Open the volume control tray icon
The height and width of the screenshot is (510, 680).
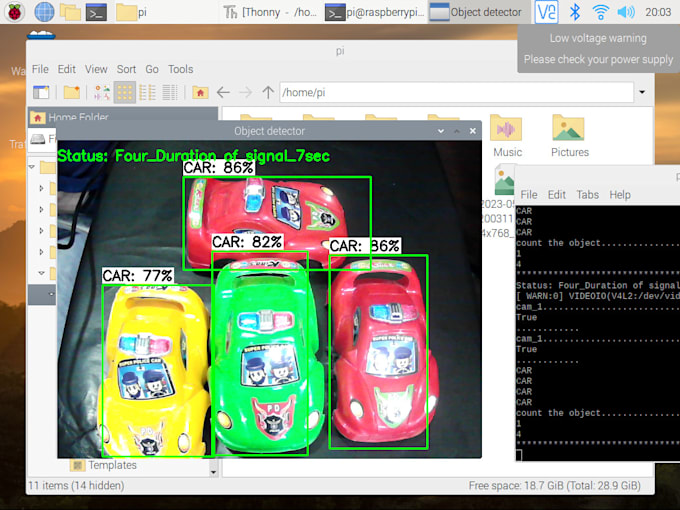[x=626, y=12]
